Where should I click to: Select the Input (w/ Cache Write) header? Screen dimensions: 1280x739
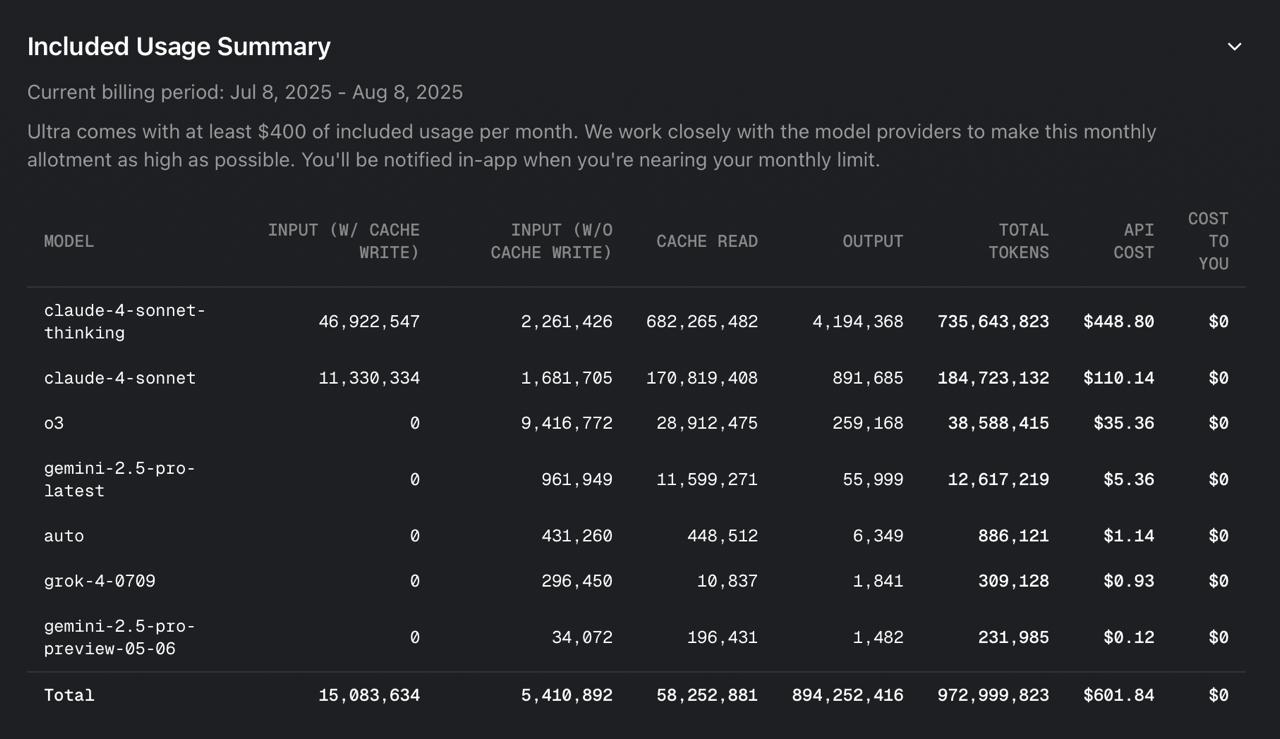(x=343, y=241)
